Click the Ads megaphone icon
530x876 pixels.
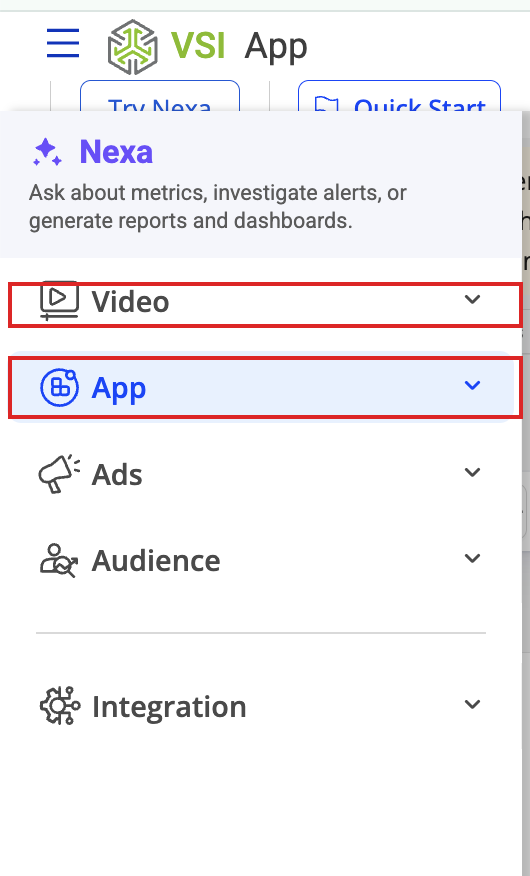coord(59,474)
